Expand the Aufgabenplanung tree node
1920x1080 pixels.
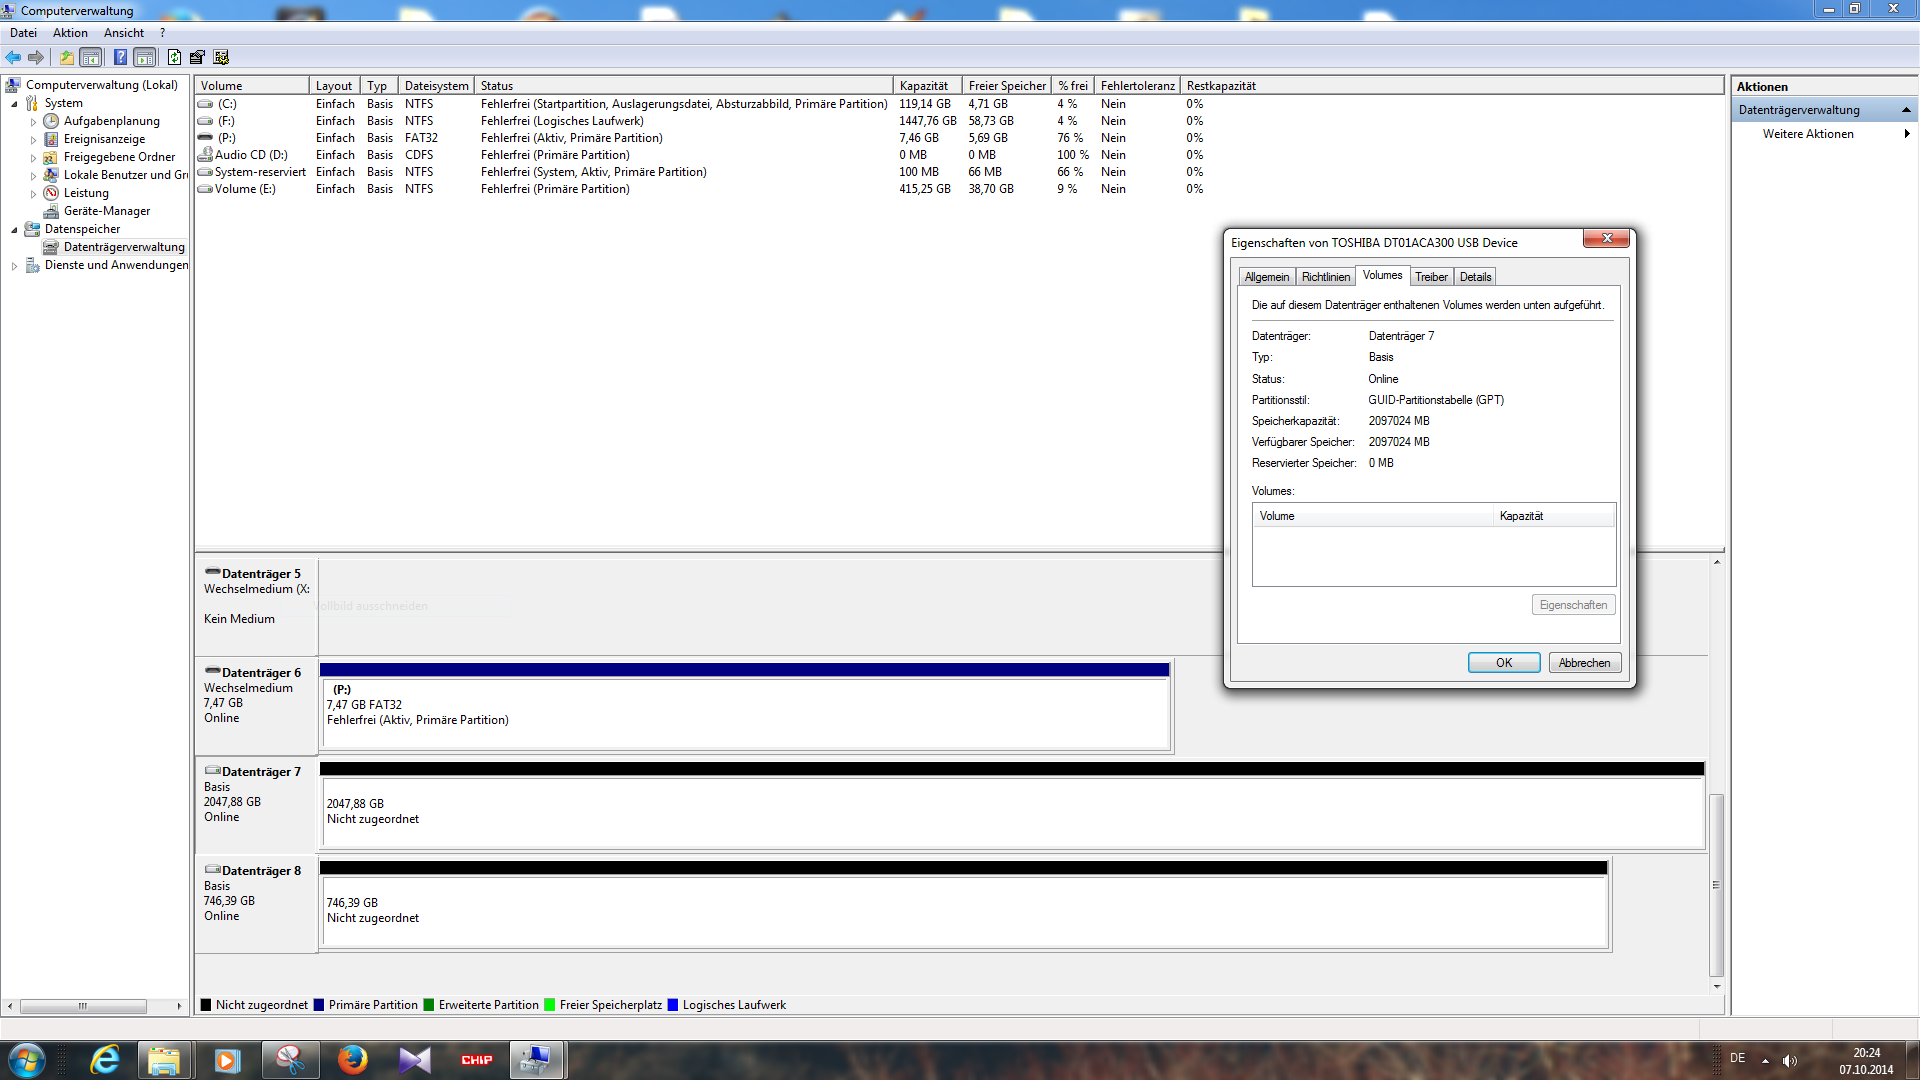[33, 122]
